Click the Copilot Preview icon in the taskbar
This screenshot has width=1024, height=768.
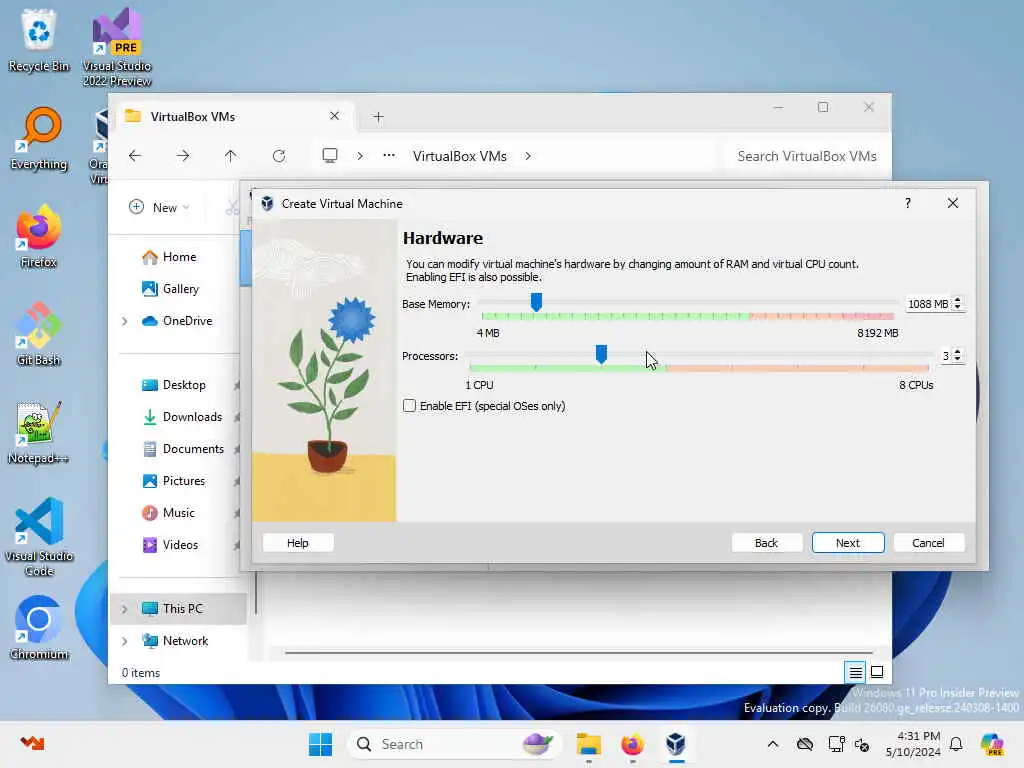(992, 744)
